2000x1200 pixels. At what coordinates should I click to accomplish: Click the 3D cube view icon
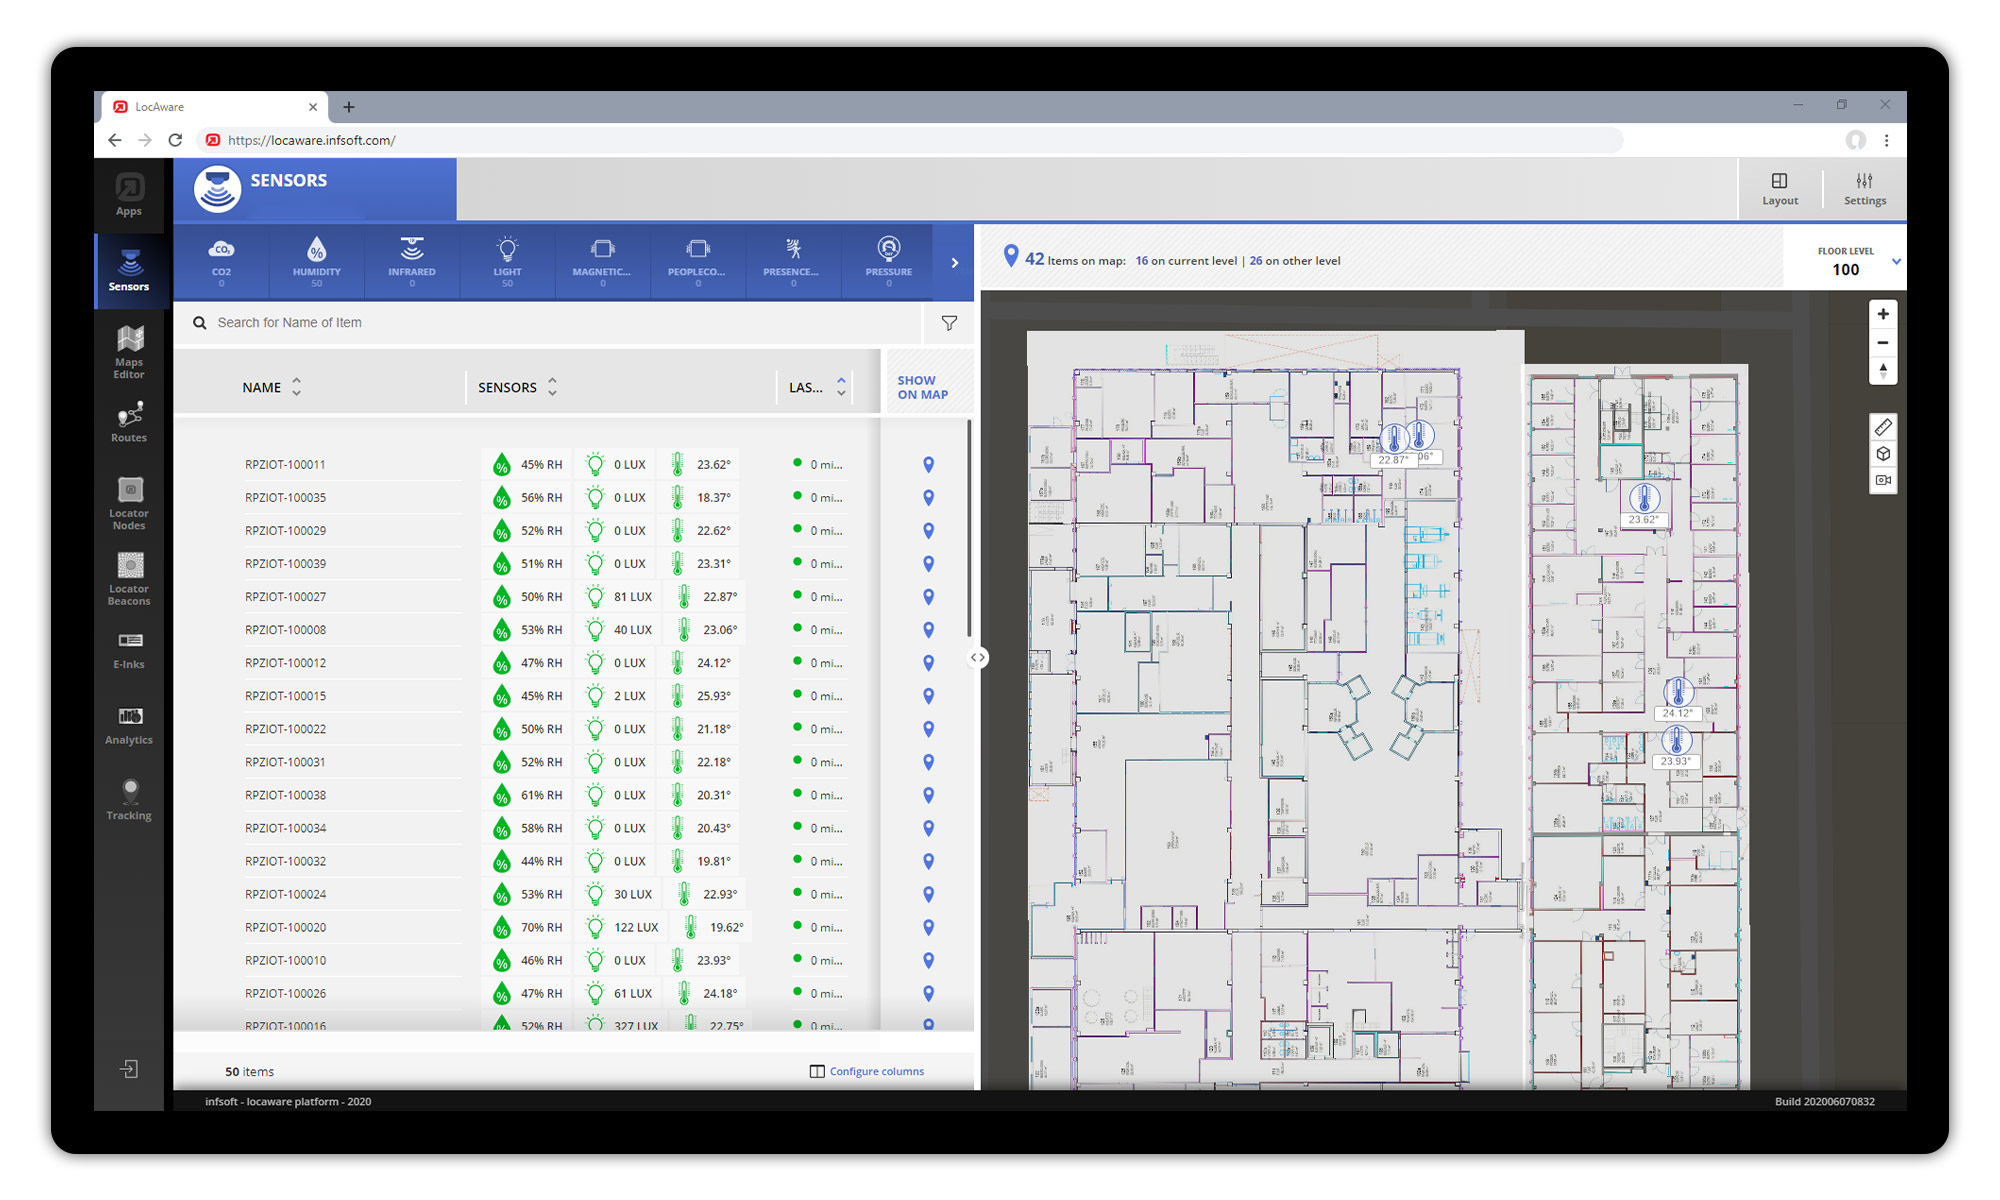tap(1883, 454)
